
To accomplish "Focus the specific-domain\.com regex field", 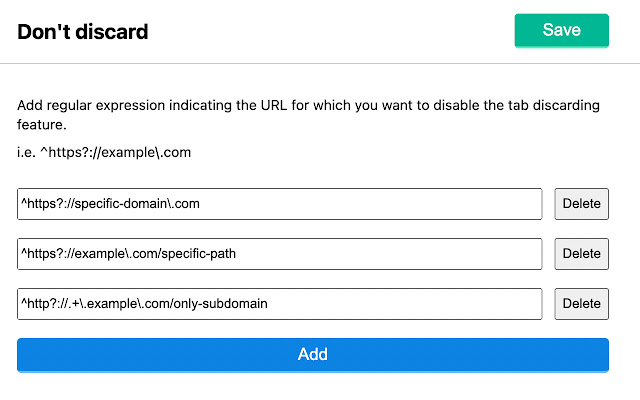I will coord(279,204).
